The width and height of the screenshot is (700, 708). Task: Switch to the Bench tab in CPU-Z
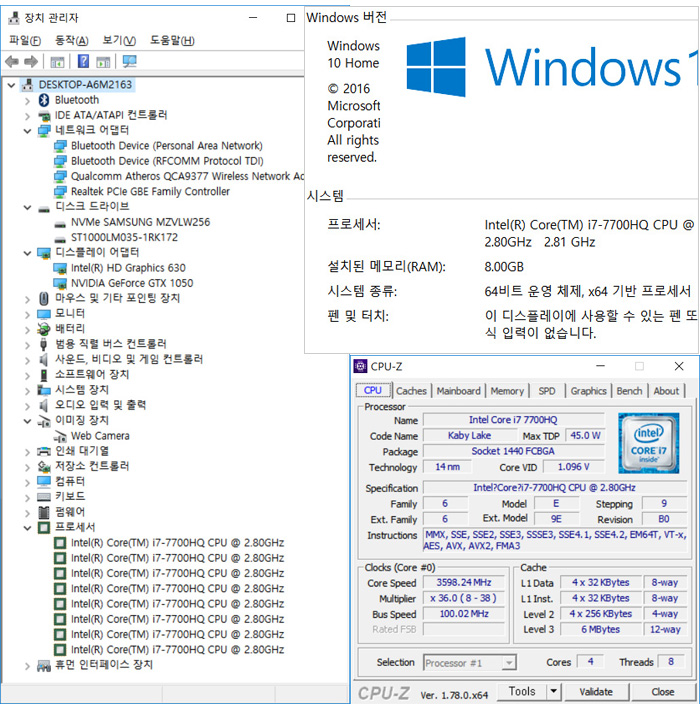629,391
